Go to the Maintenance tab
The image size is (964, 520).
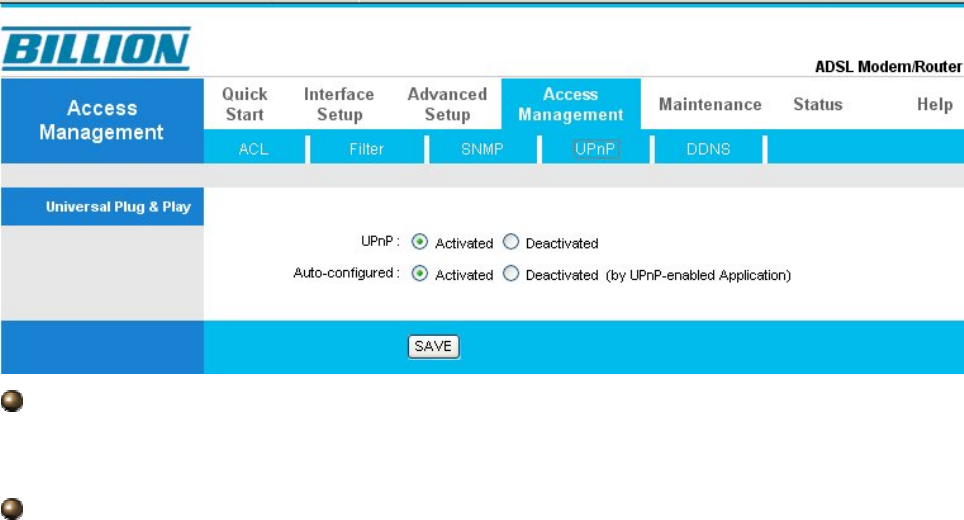pyautogui.click(x=710, y=104)
